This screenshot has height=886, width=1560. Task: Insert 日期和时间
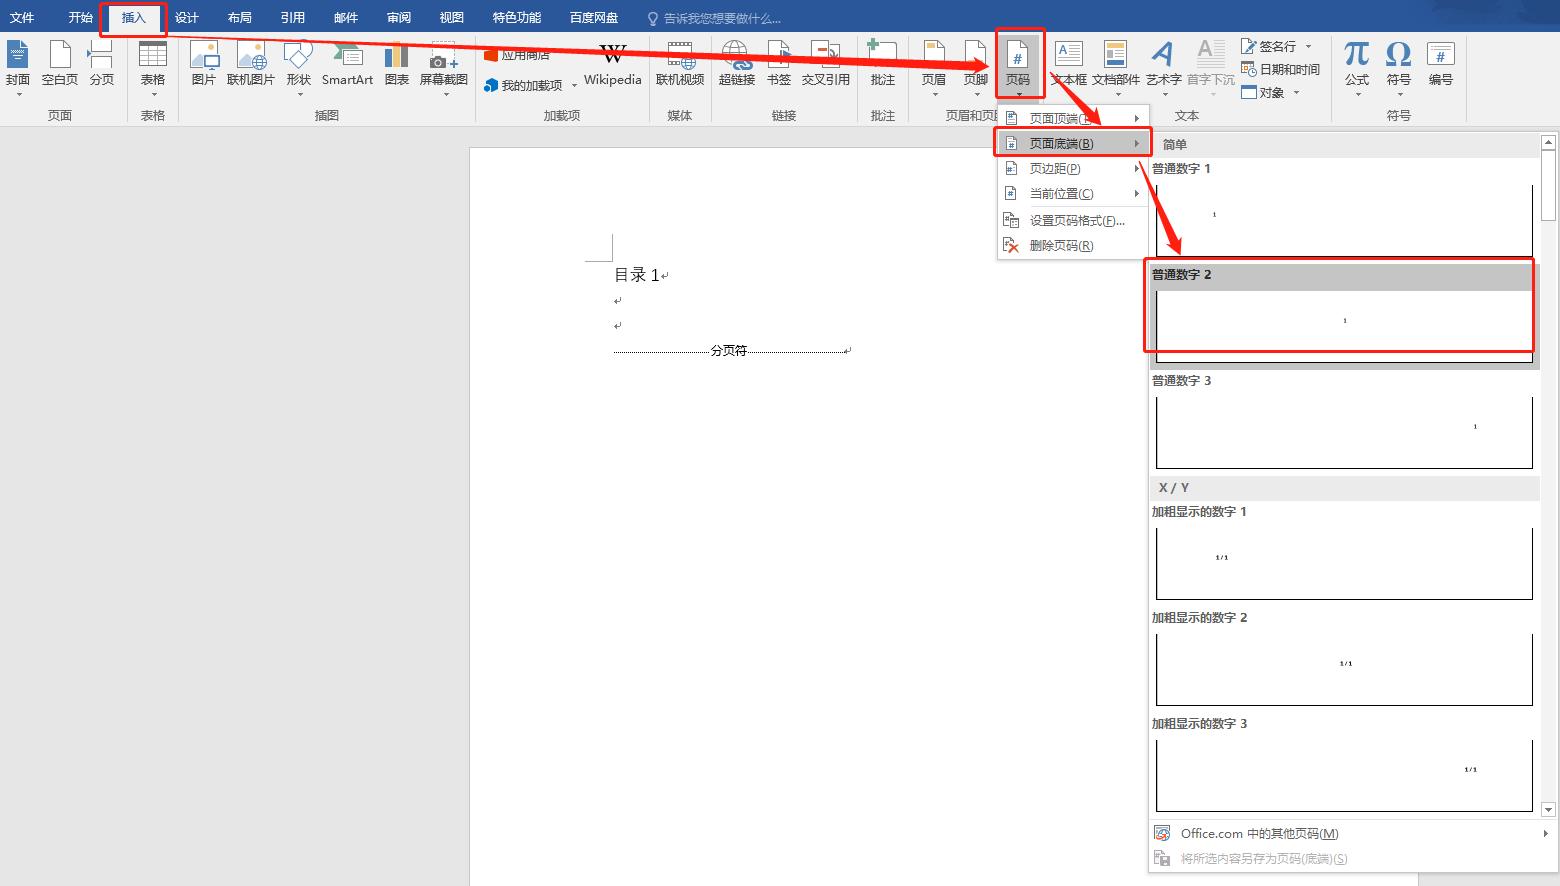(x=1280, y=69)
